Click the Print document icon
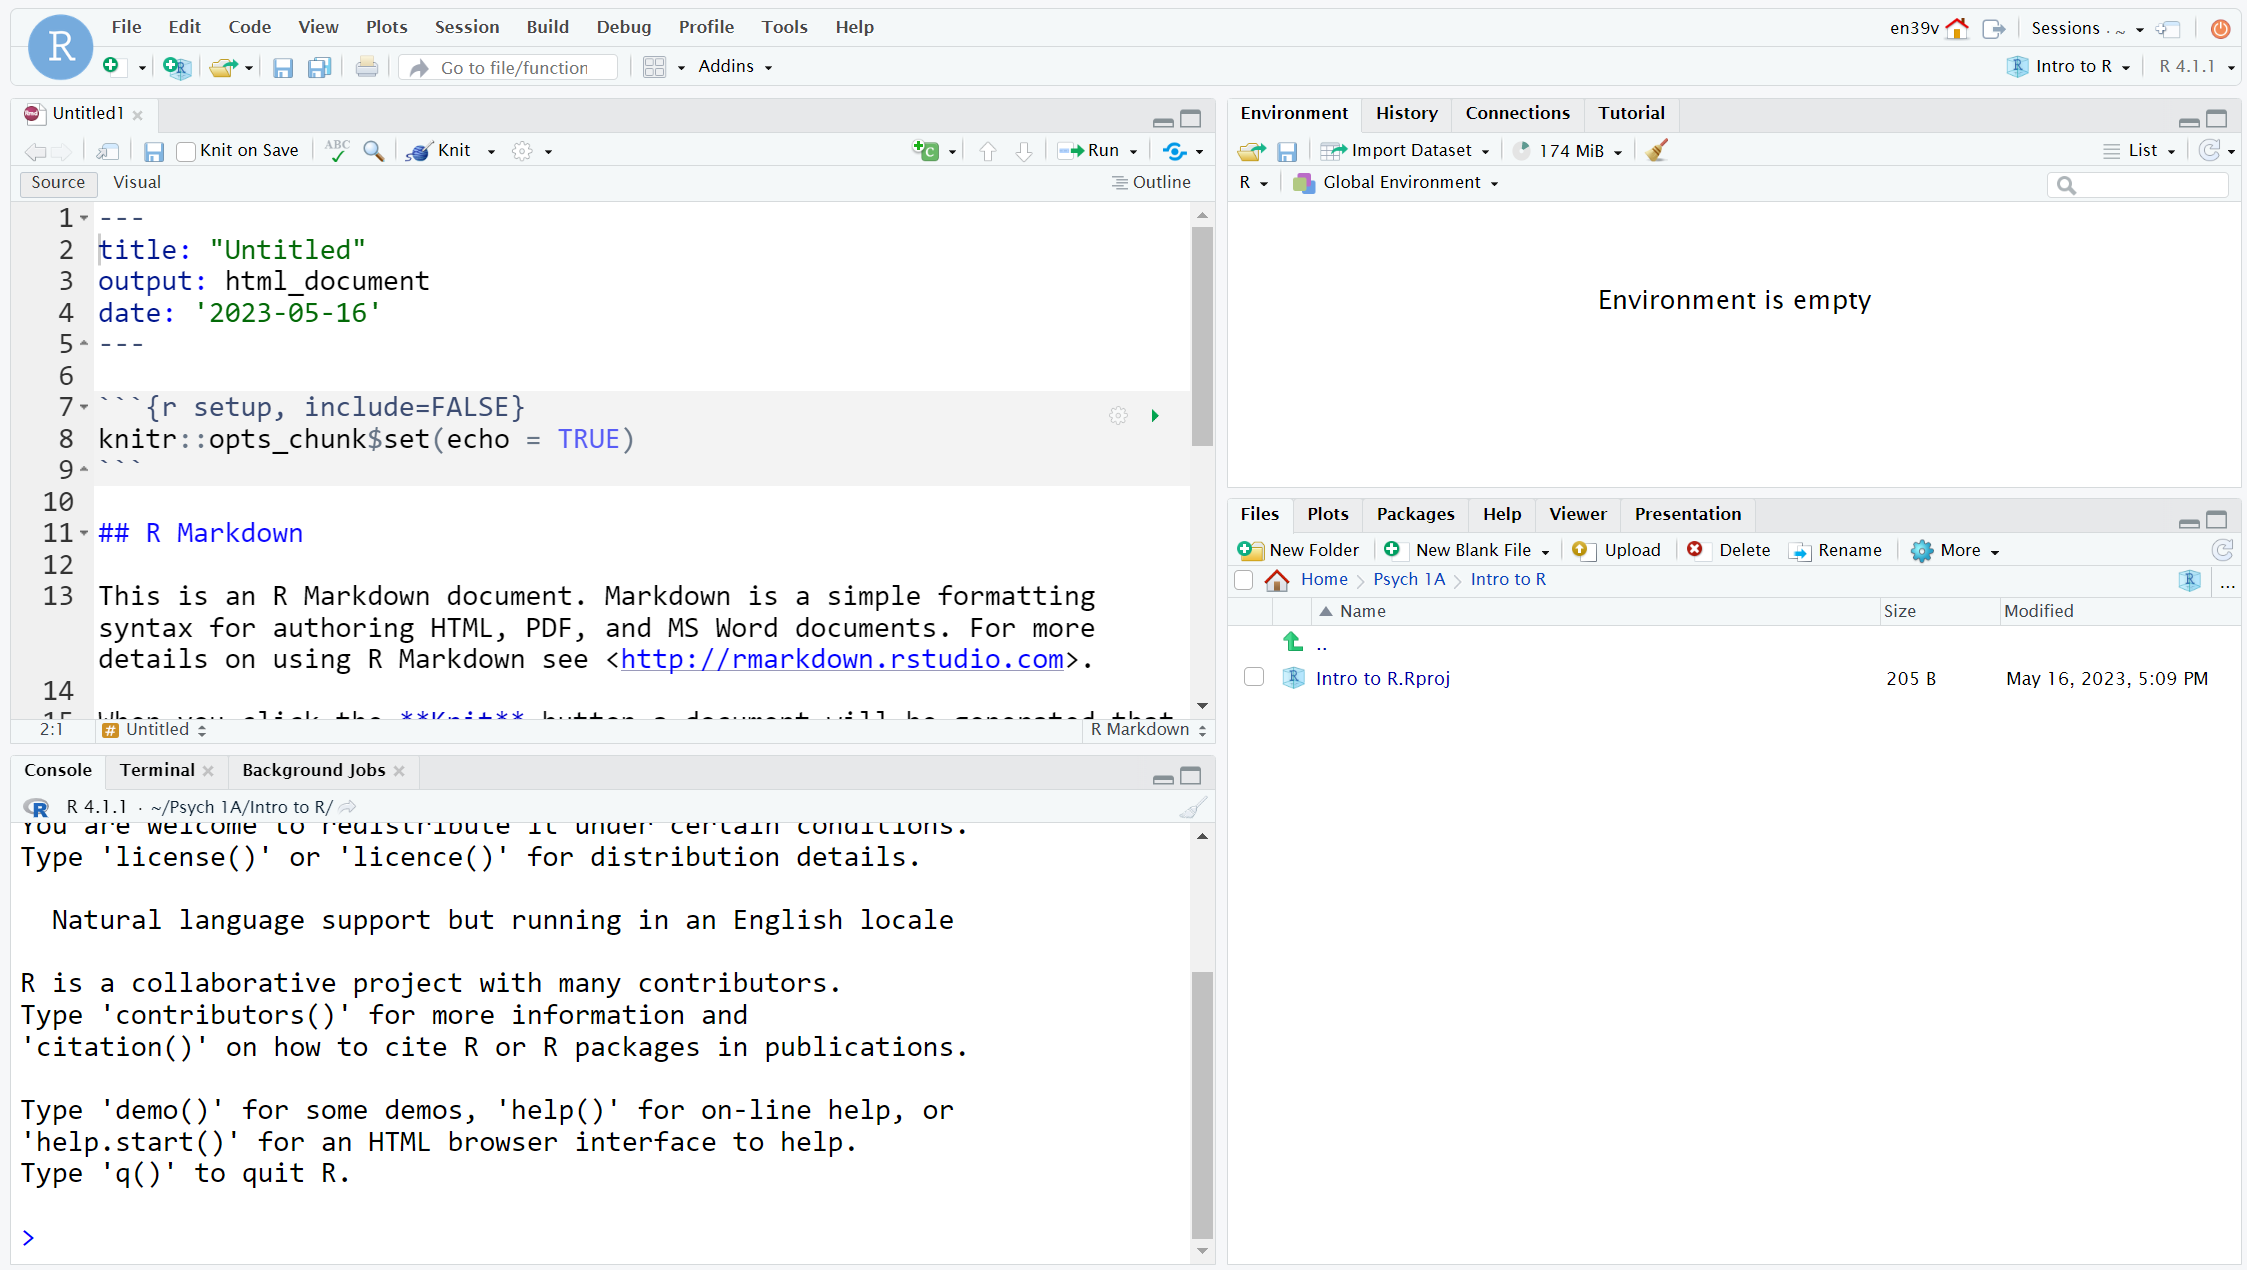This screenshot has height=1270, width=2247. (367, 67)
